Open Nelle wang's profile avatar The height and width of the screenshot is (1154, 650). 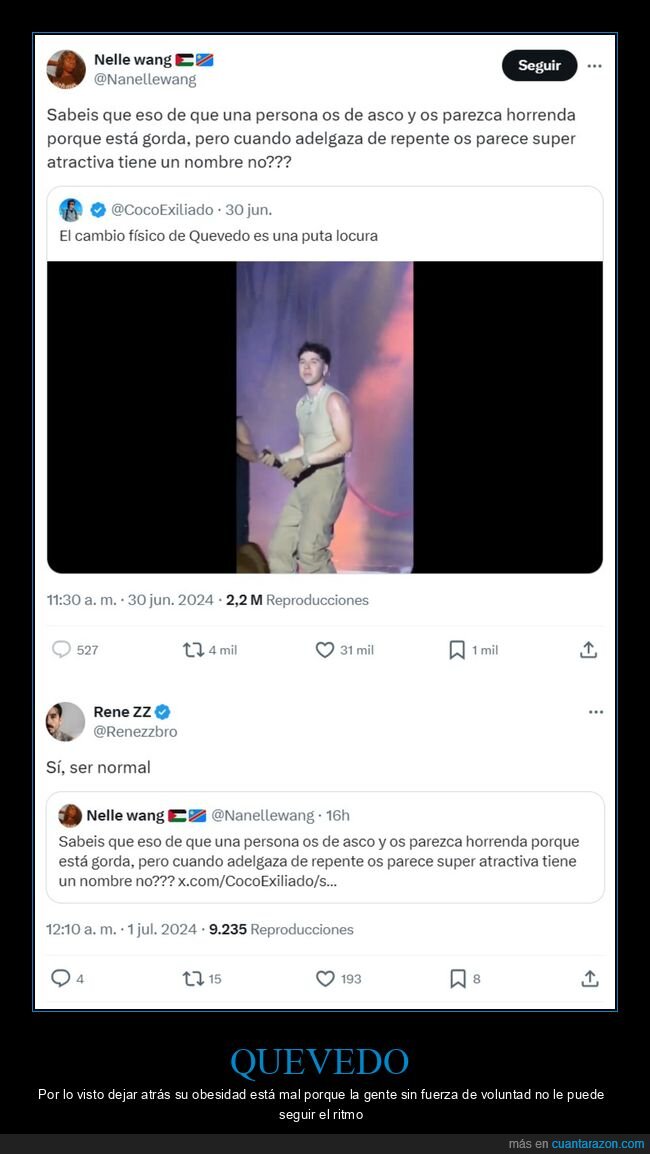66,69
